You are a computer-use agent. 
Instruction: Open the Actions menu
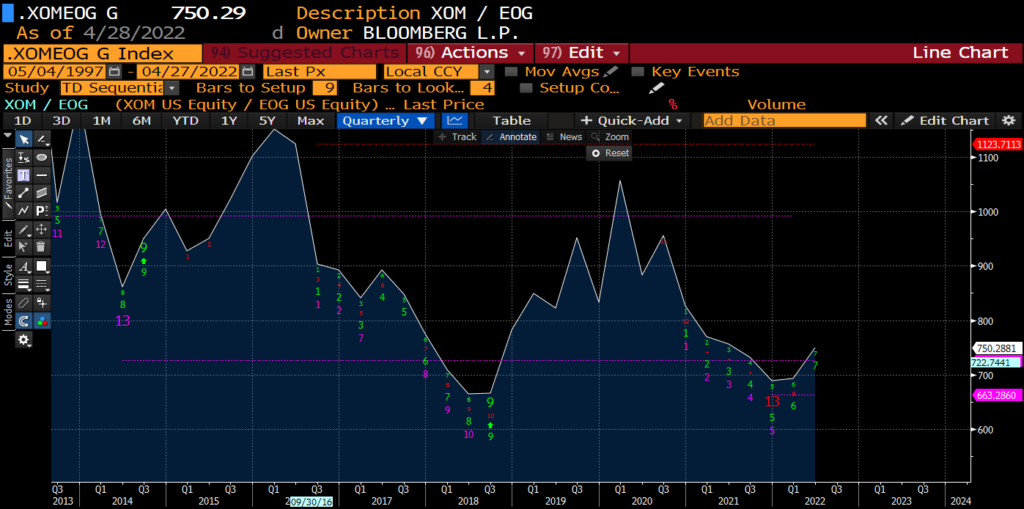[x=470, y=53]
